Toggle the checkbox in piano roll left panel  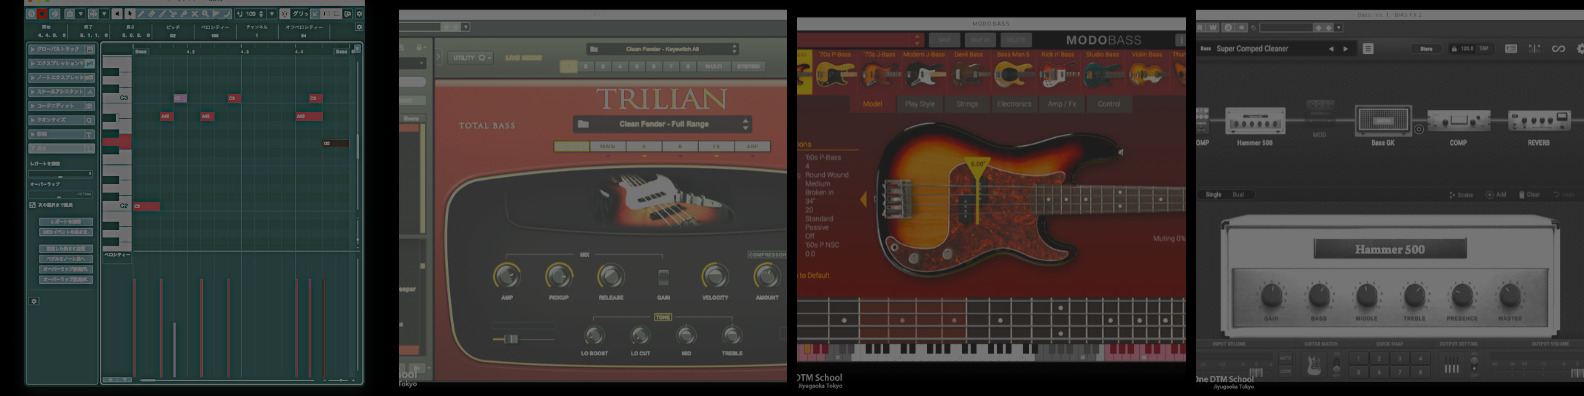[33, 205]
